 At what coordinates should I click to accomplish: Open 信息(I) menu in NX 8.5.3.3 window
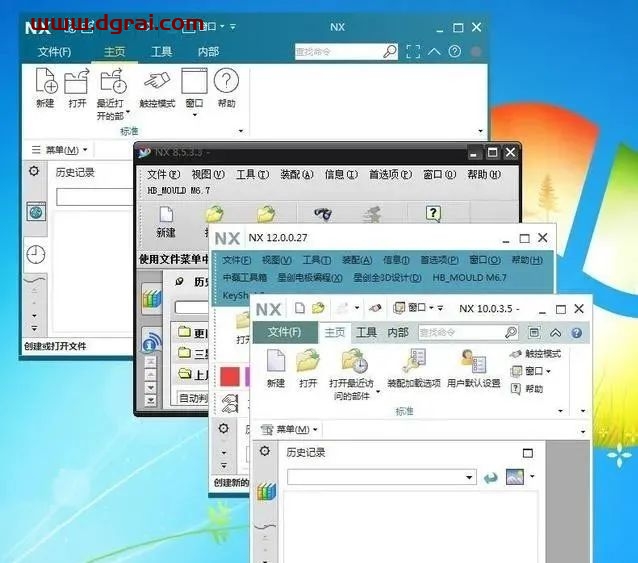[341, 175]
